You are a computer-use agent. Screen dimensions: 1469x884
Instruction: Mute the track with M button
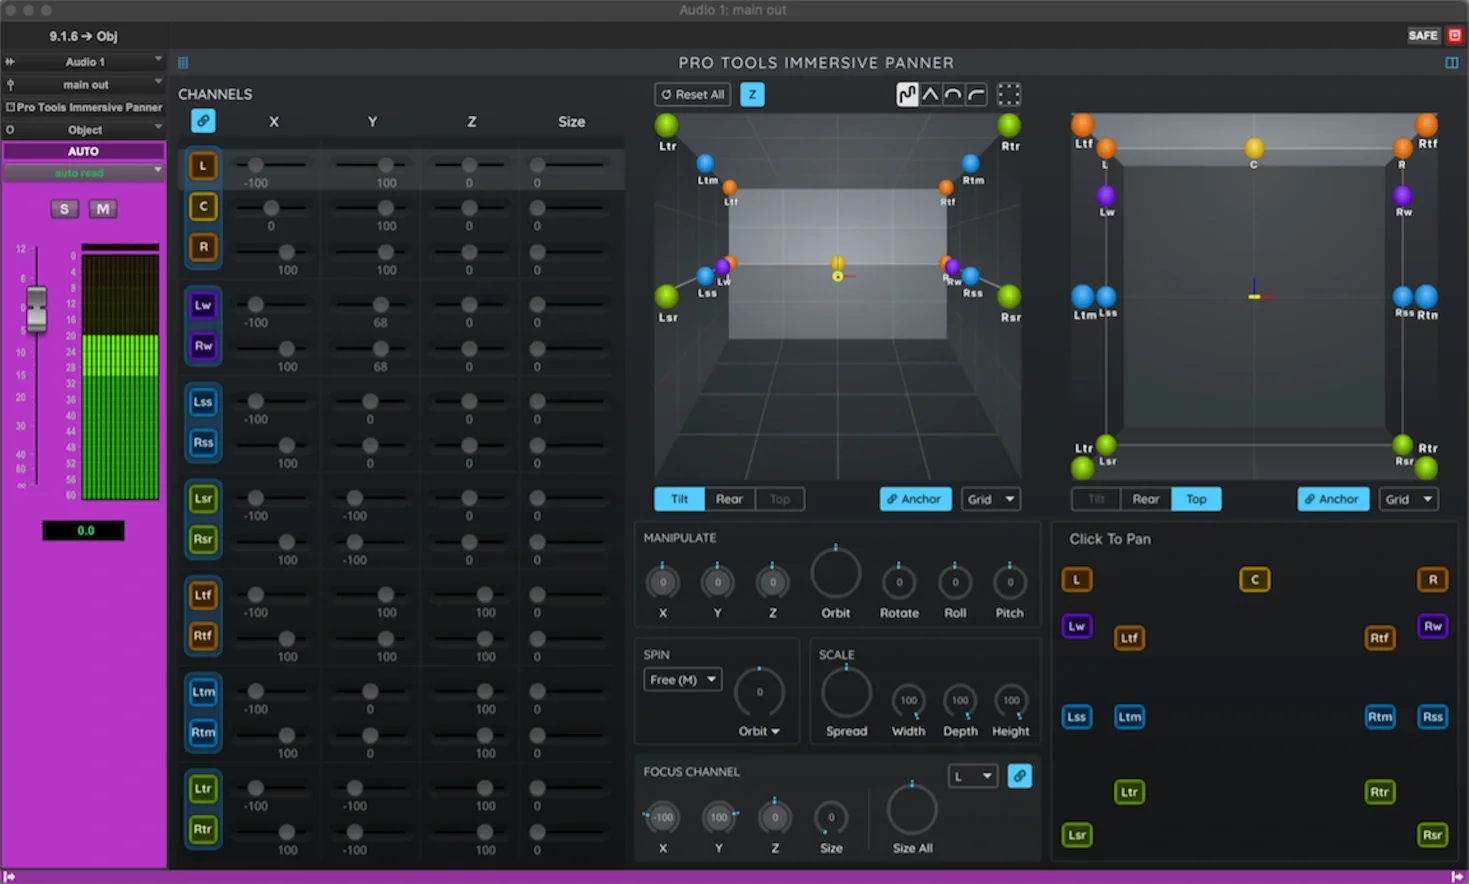[x=103, y=209]
